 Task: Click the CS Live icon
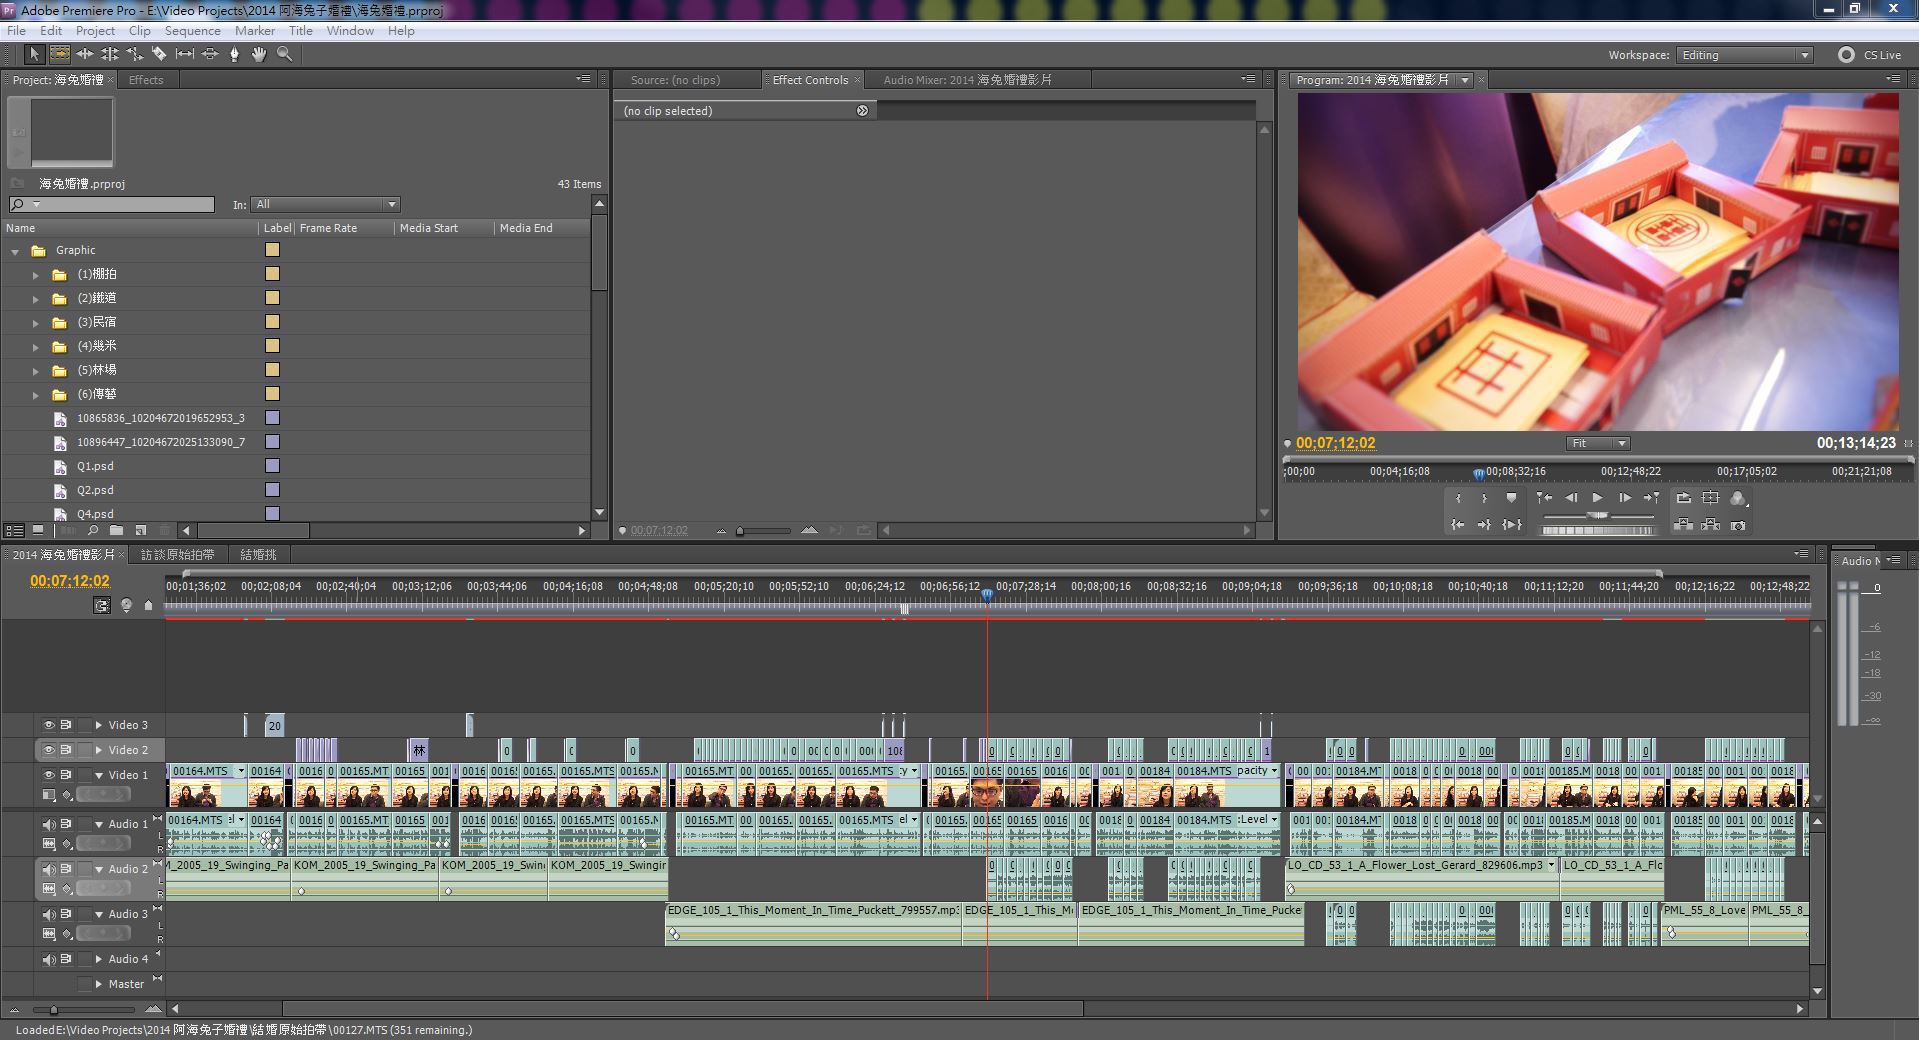point(1846,55)
